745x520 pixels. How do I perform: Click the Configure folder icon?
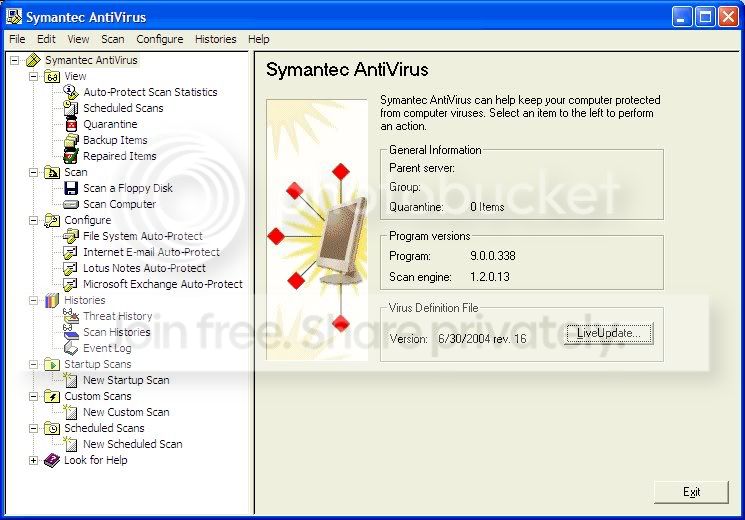pyautogui.click(x=52, y=220)
